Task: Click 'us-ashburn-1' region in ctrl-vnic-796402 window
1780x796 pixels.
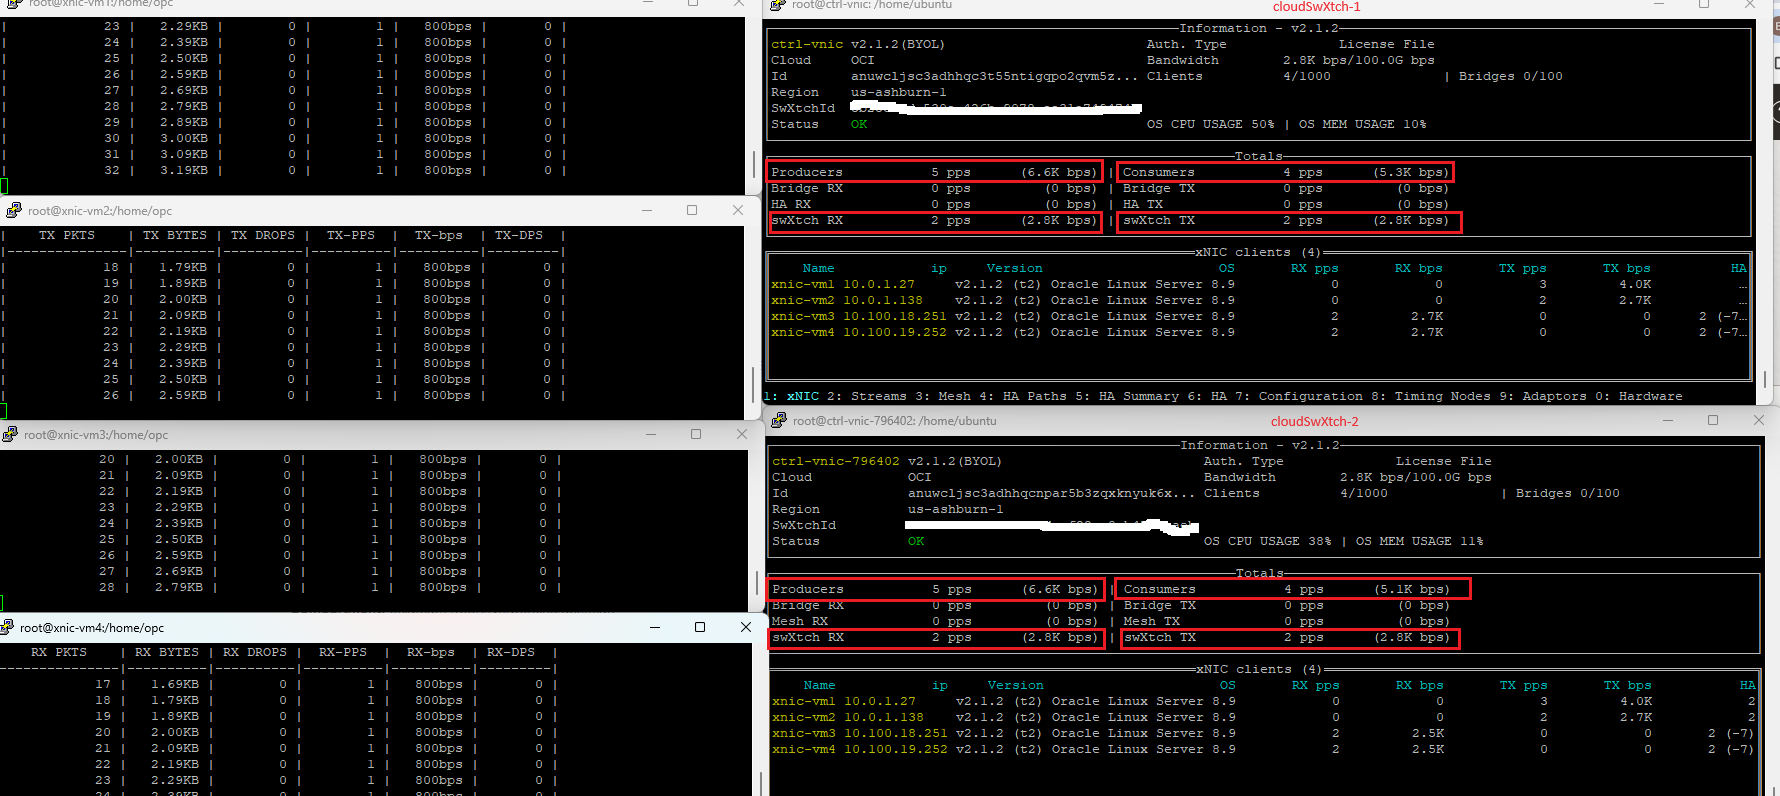Action: point(956,510)
